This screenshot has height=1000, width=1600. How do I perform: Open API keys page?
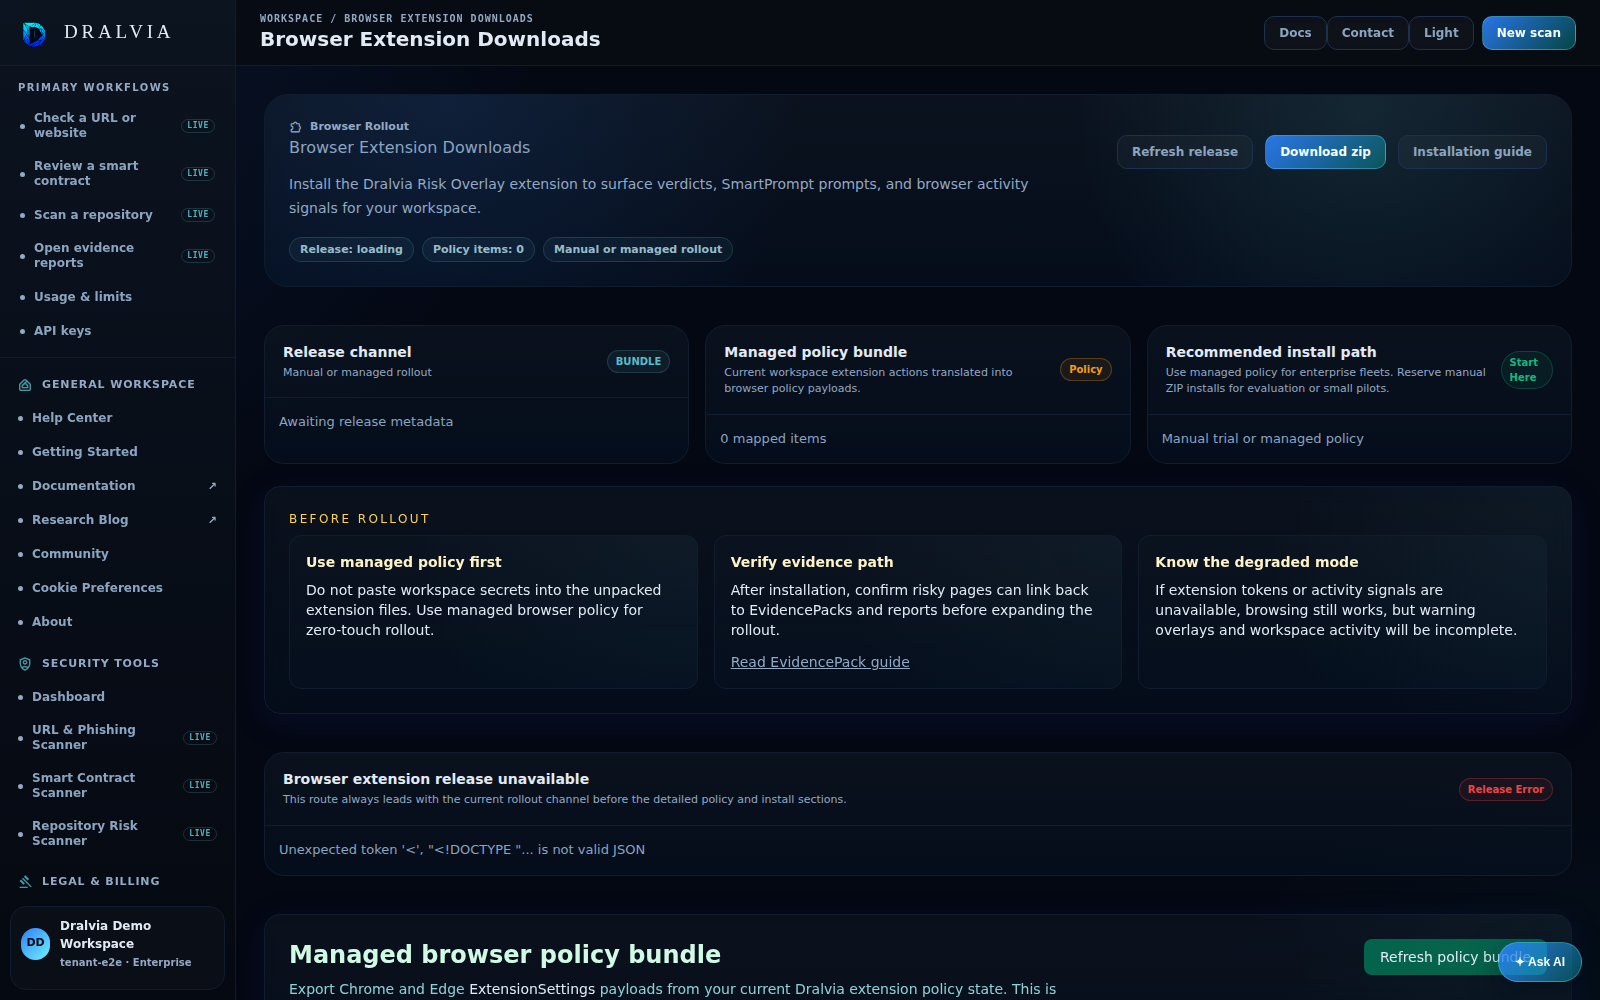coord(118,331)
